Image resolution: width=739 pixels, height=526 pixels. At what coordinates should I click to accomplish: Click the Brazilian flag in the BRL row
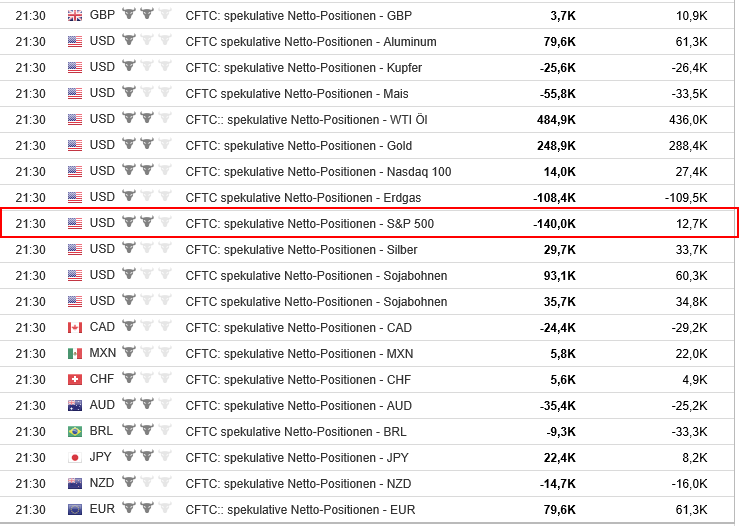pyautogui.click(x=75, y=431)
